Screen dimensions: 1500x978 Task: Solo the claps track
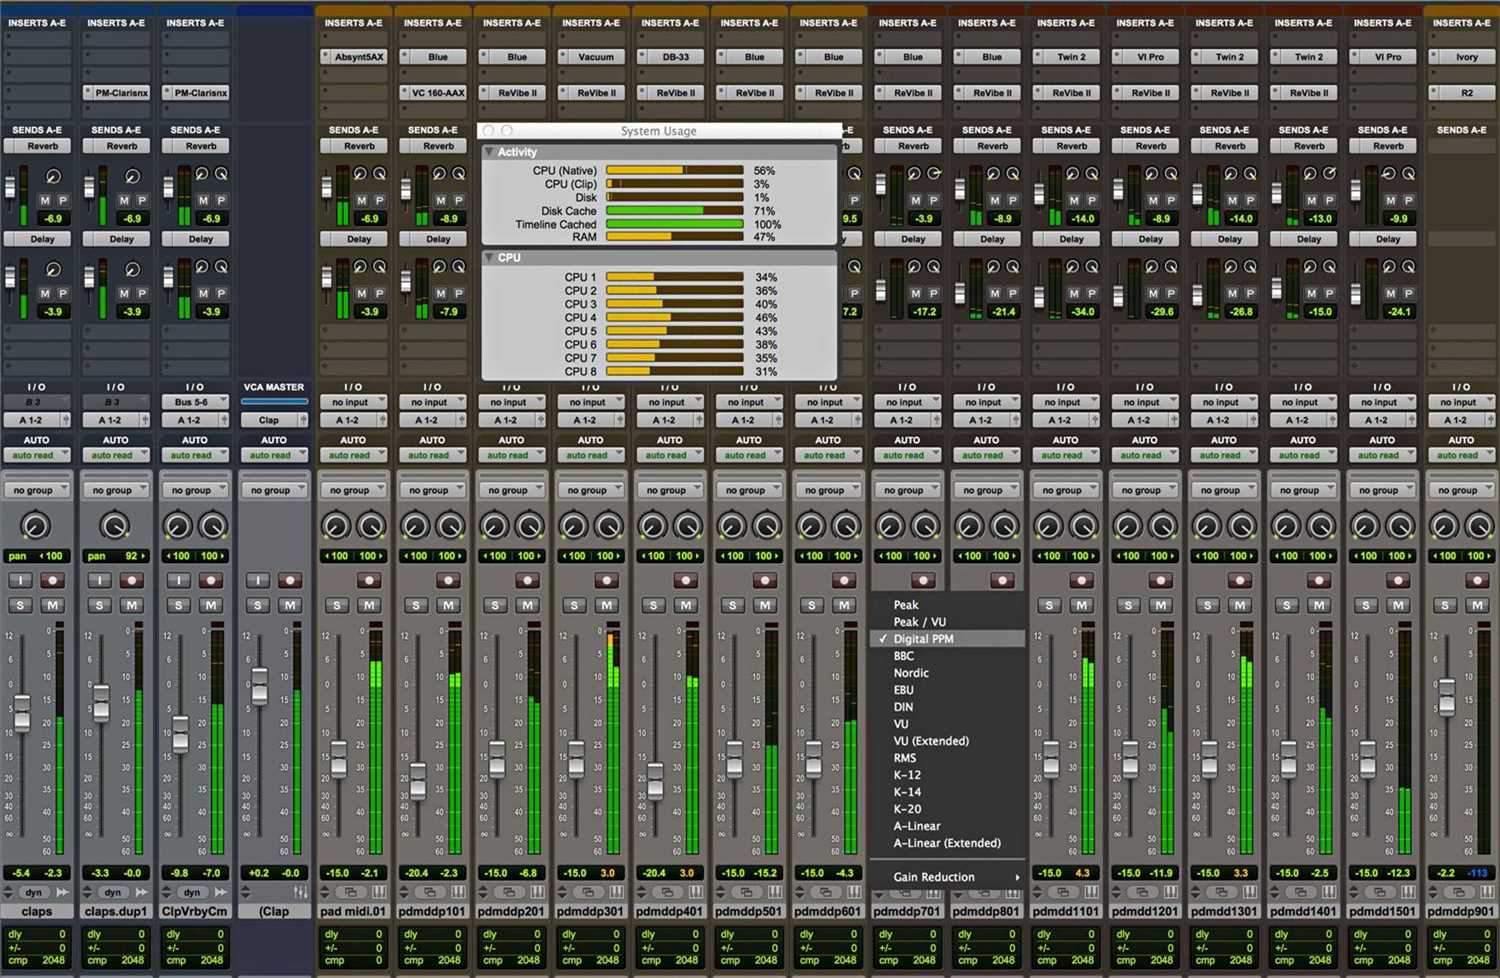click(20, 605)
